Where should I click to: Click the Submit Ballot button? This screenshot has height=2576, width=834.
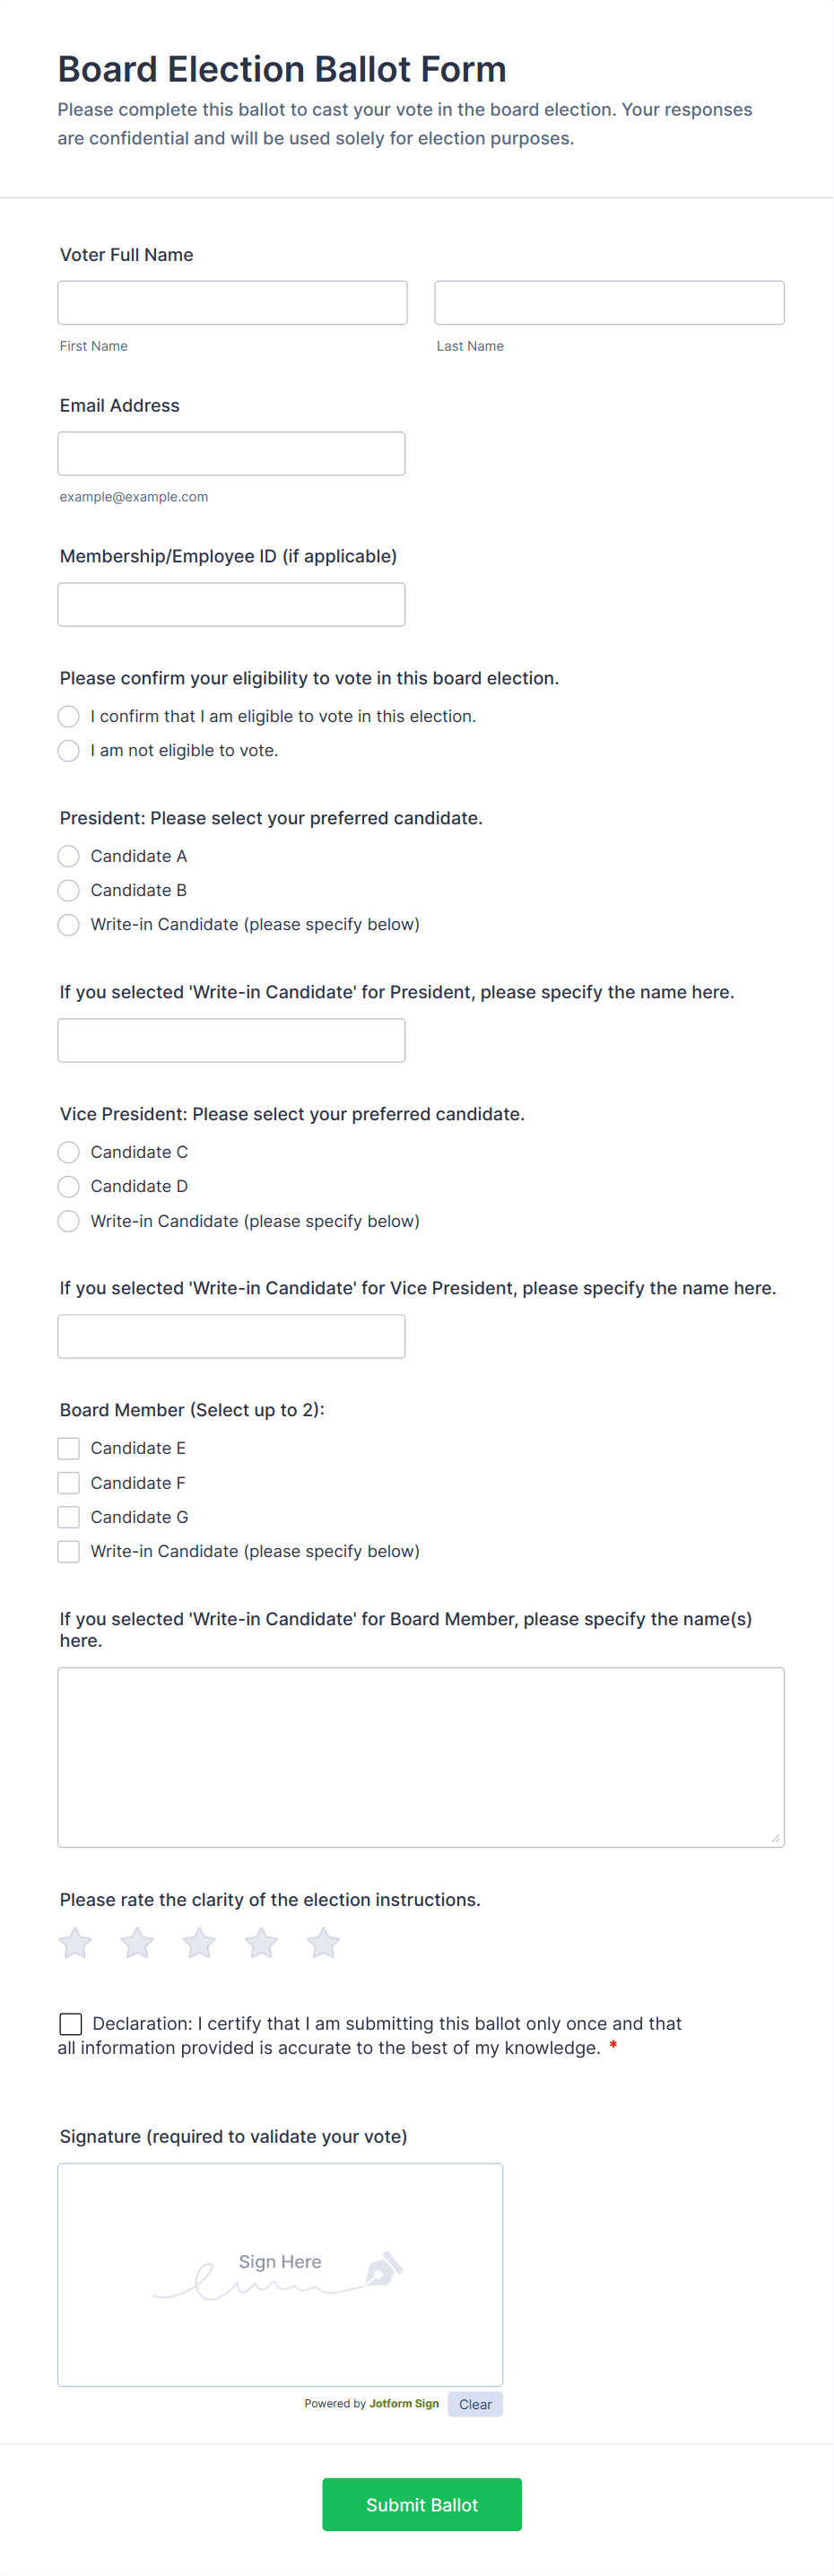[x=421, y=2504]
